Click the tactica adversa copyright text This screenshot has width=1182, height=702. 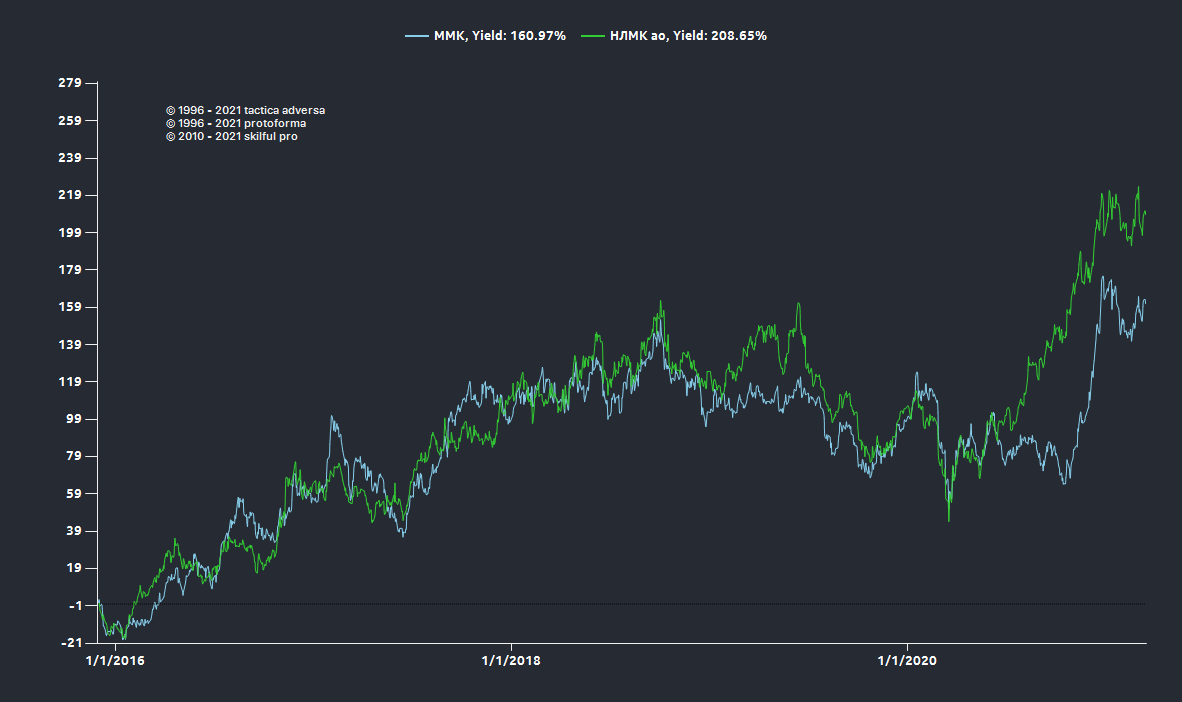coord(245,110)
